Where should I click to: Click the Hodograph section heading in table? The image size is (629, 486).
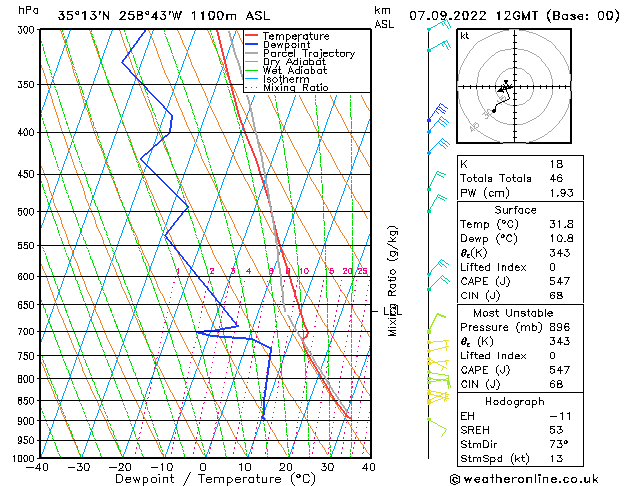click(x=515, y=401)
